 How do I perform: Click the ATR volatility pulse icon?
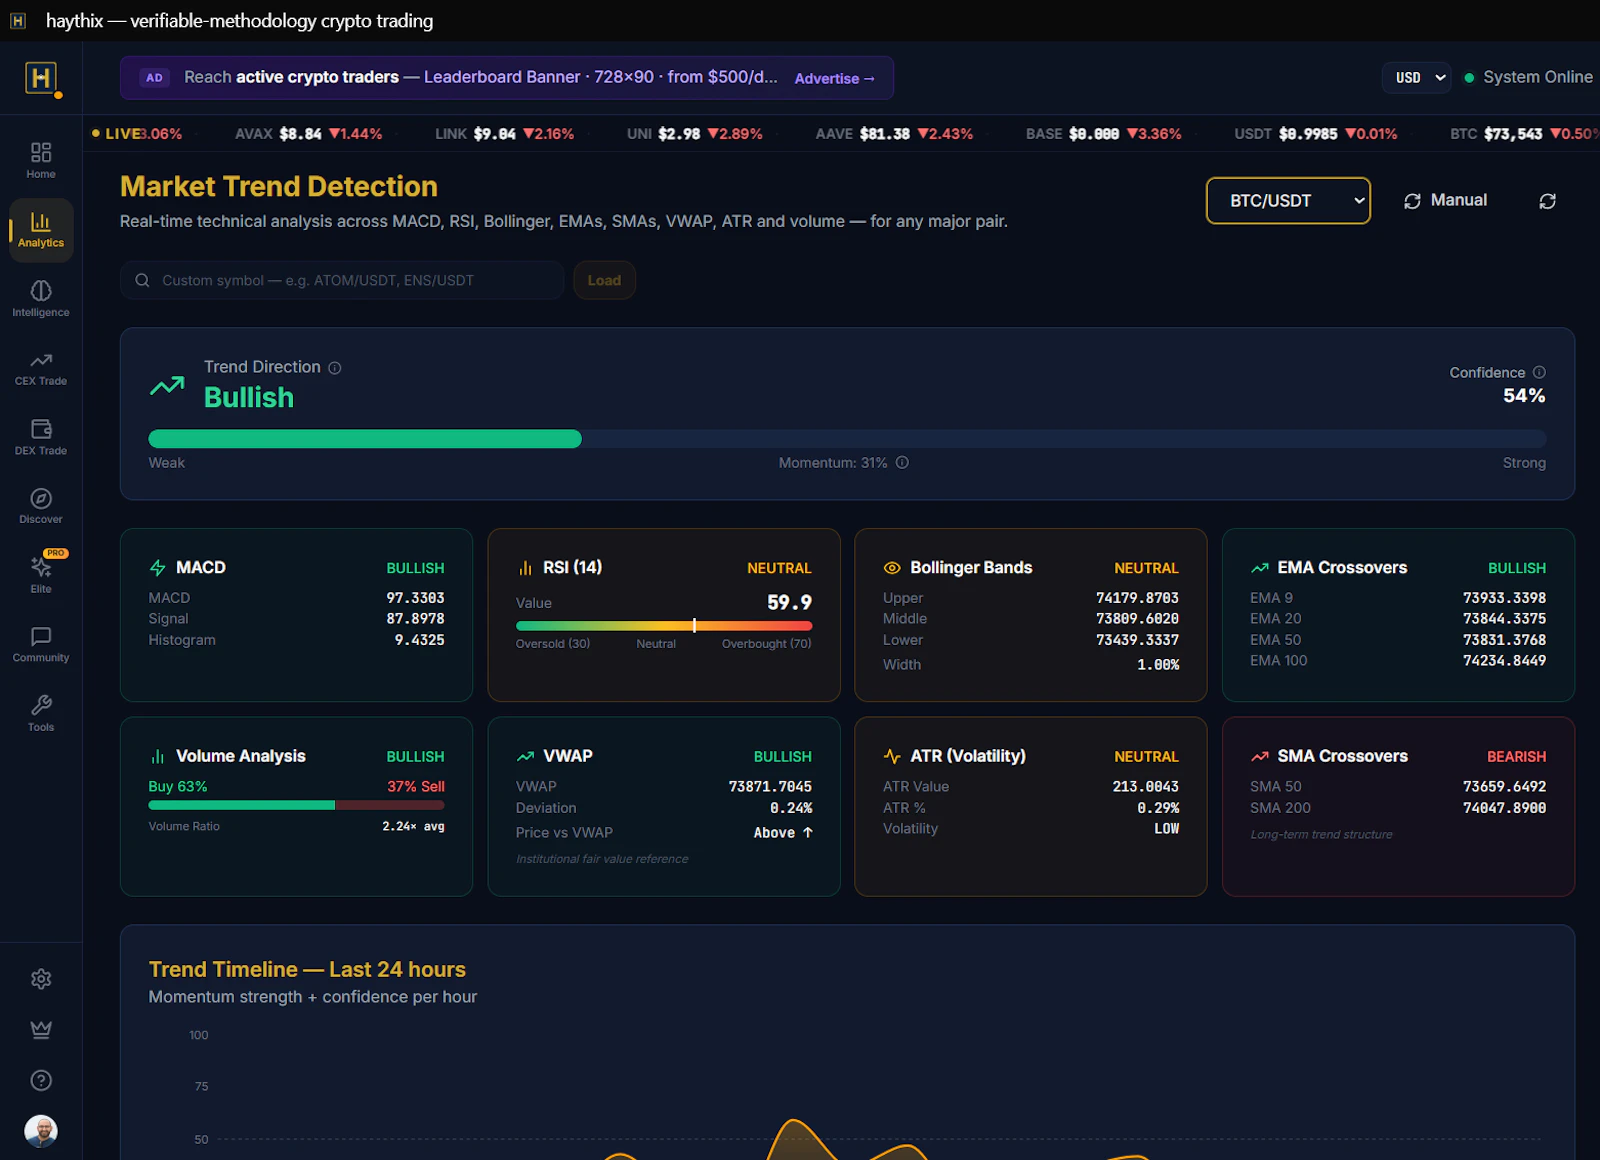click(892, 756)
